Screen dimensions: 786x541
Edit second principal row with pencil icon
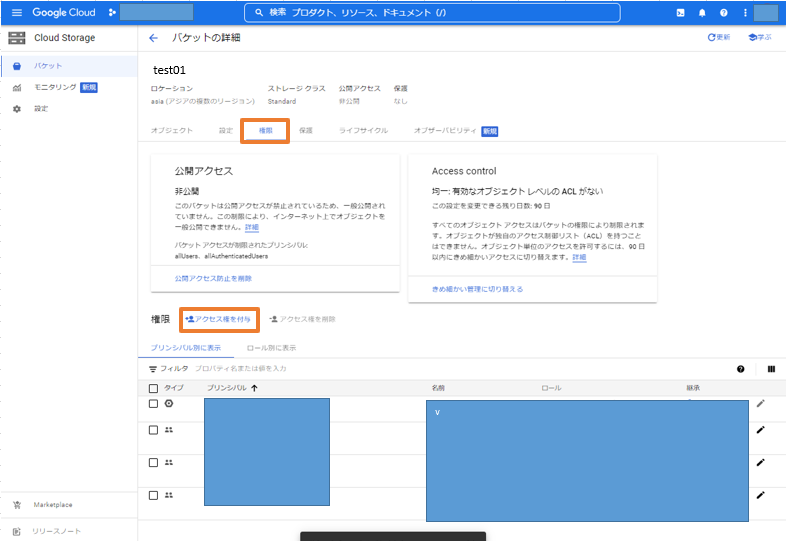point(760,430)
